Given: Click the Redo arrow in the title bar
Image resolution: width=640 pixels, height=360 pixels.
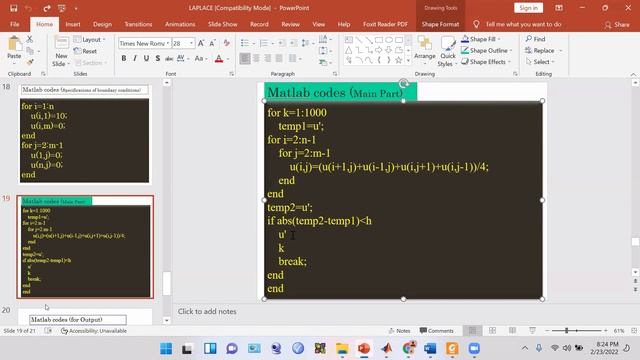Looking at the screenshot, I should pyautogui.click(x=47, y=8).
